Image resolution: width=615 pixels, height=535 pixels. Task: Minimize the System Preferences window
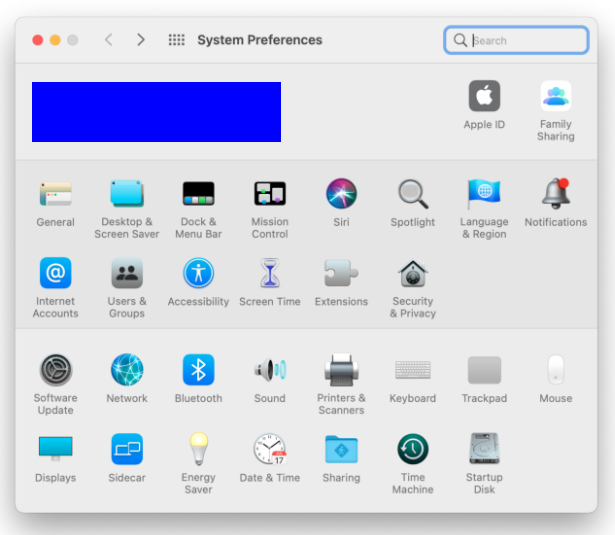click(x=55, y=40)
